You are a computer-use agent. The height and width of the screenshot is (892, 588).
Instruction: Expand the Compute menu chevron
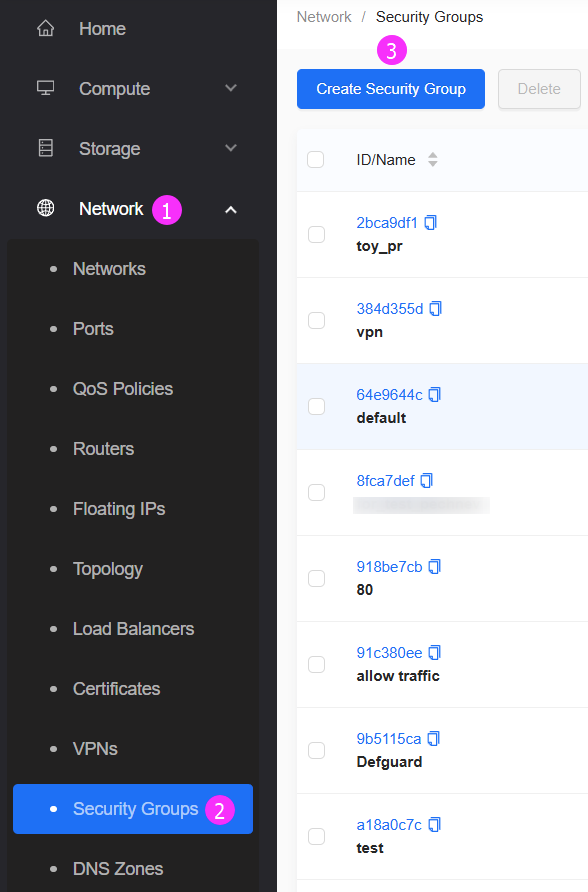(x=230, y=88)
